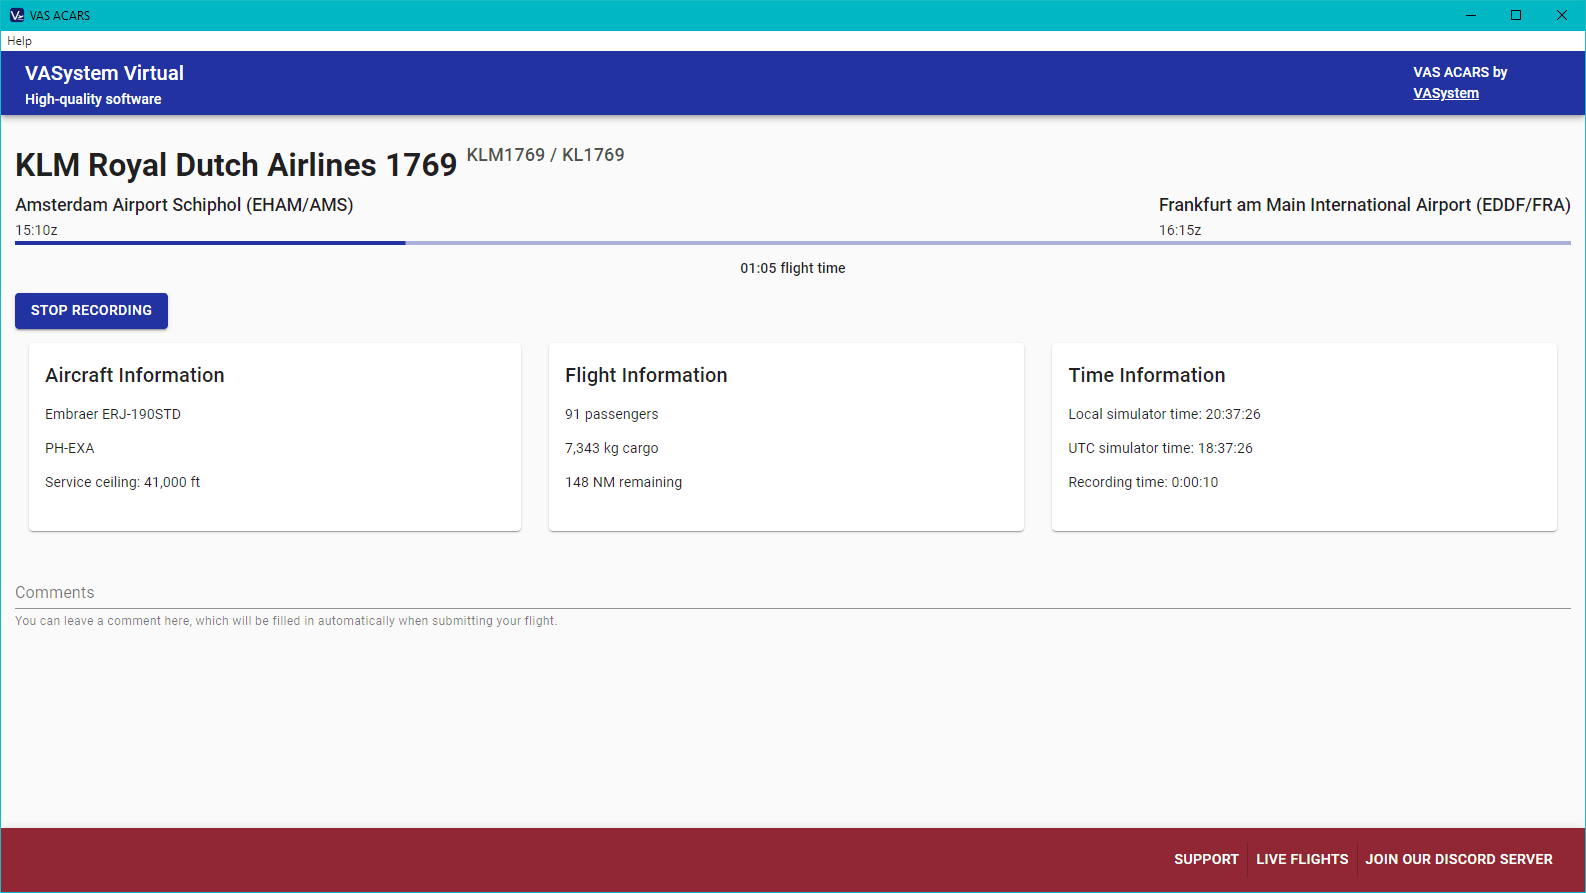Click Recording time: 0:00:10 text
1586x893 pixels.
[x=1143, y=482]
